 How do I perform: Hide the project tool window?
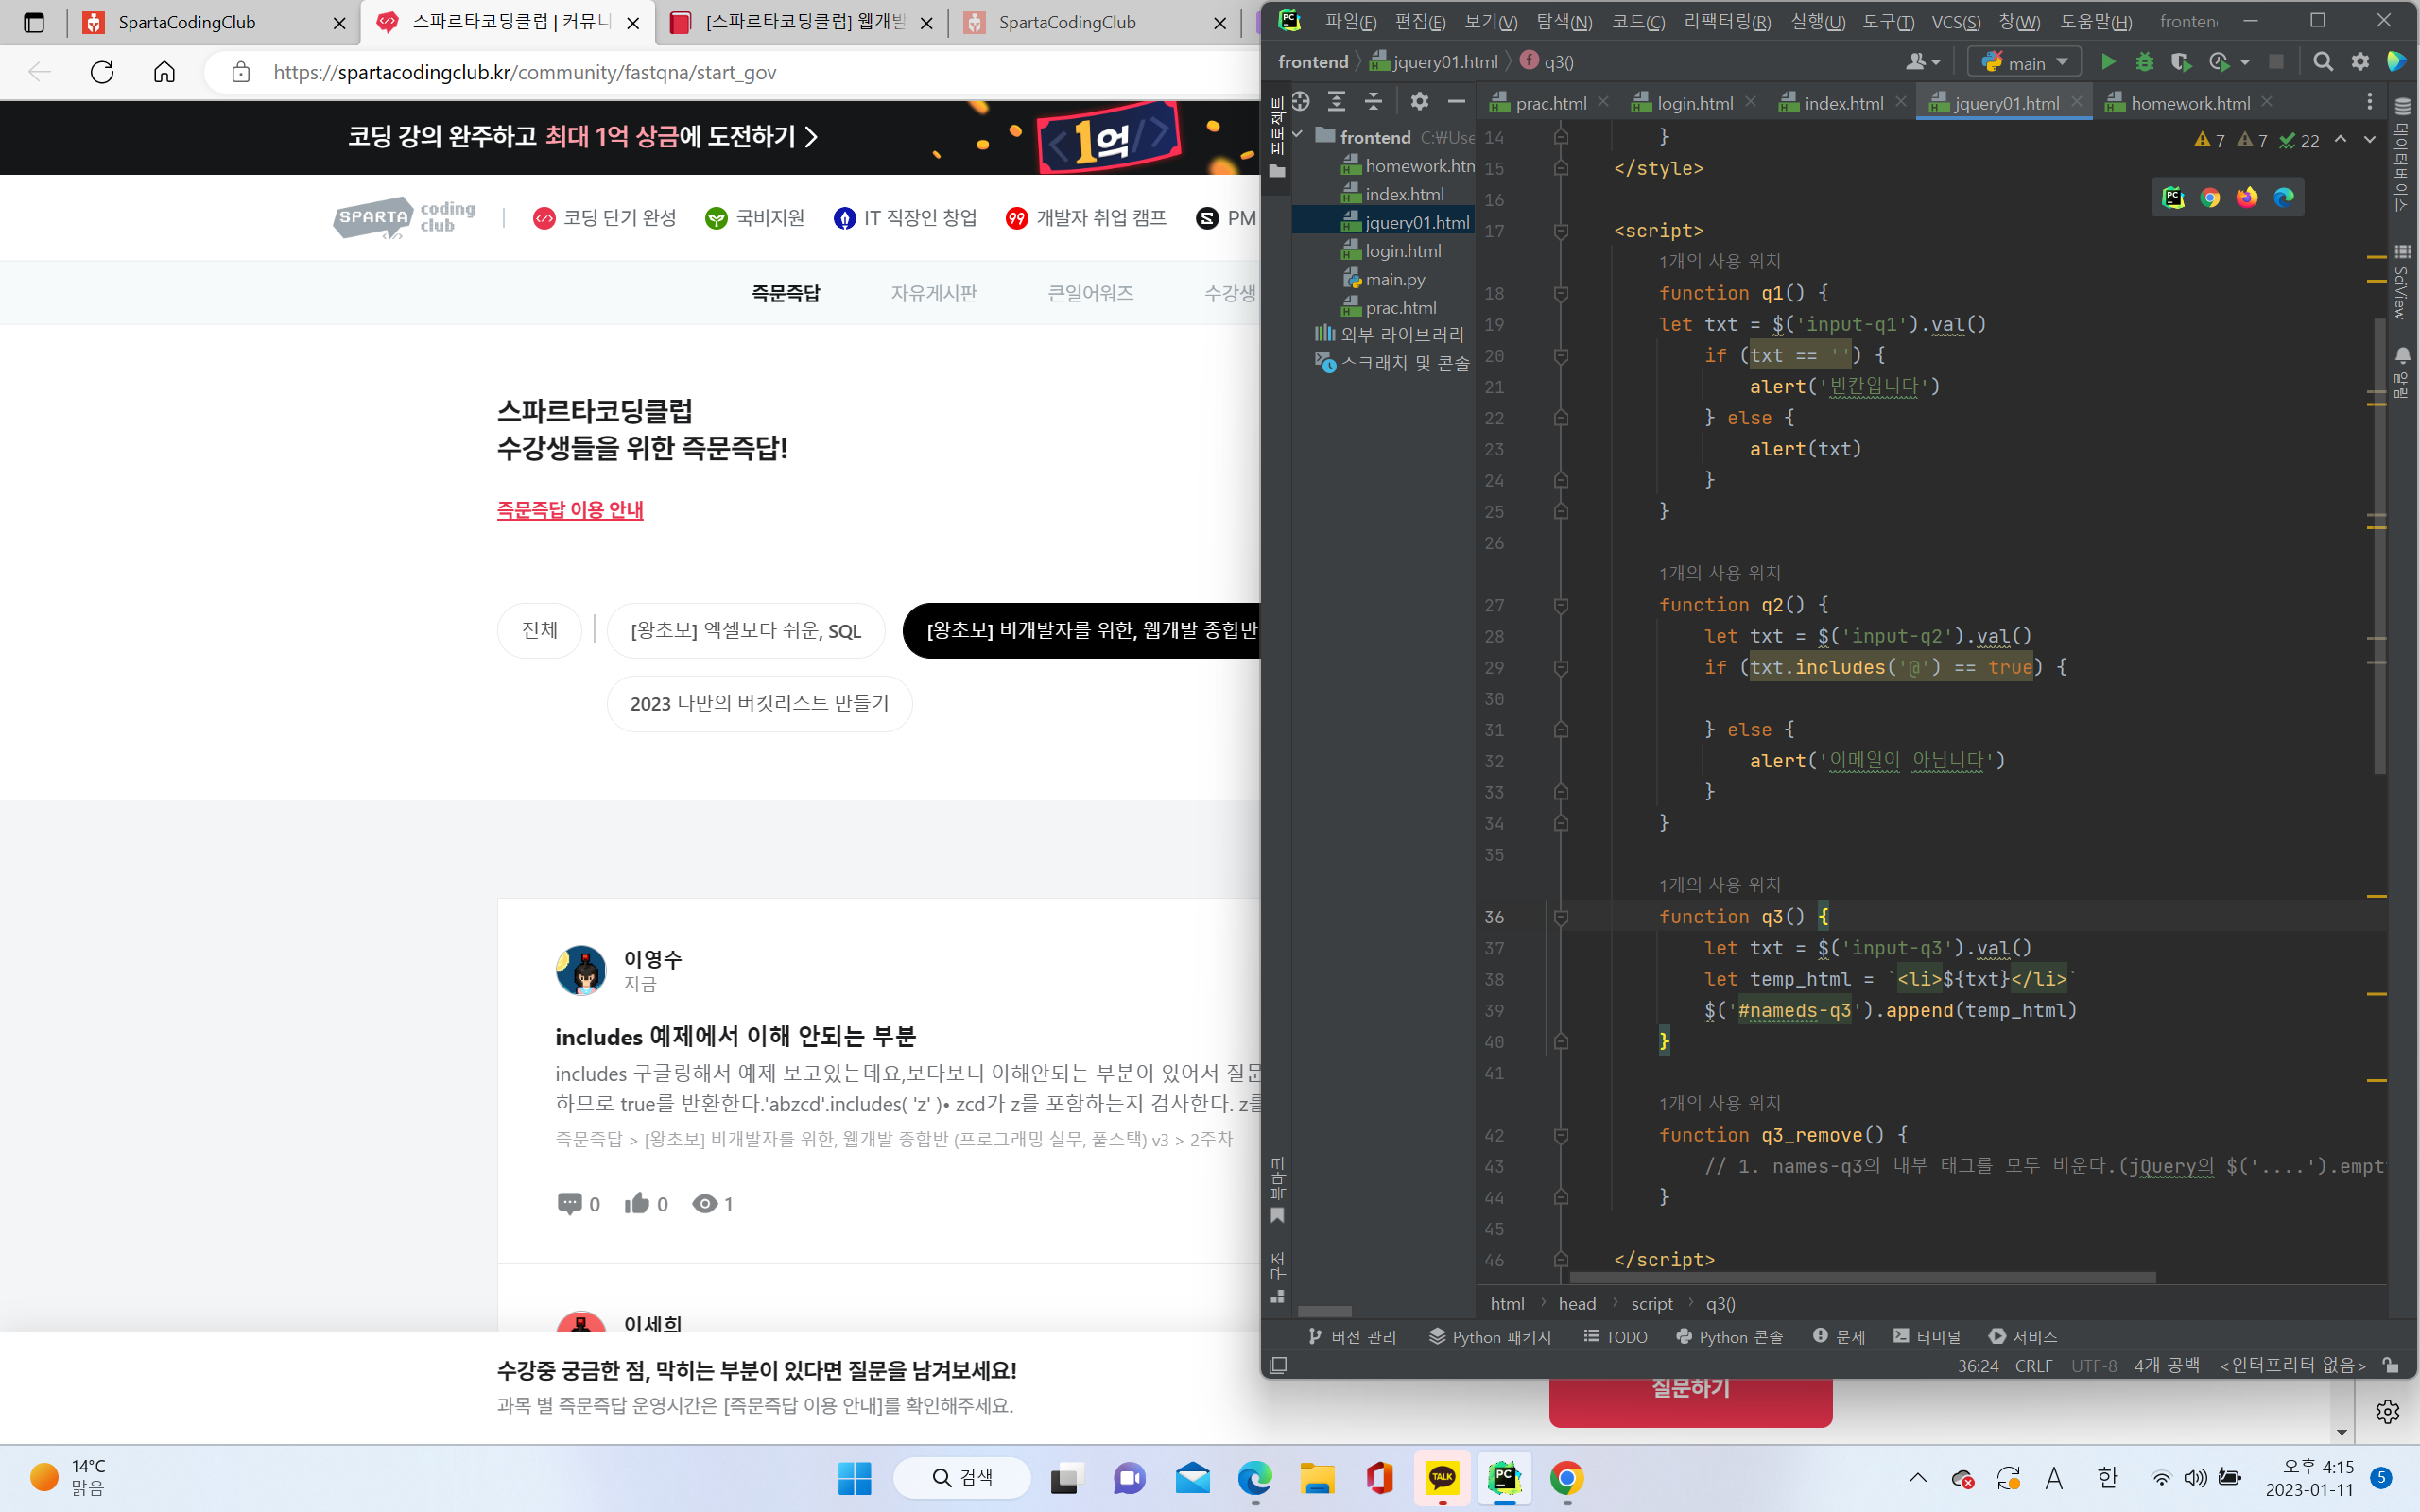click(1456, 101)
